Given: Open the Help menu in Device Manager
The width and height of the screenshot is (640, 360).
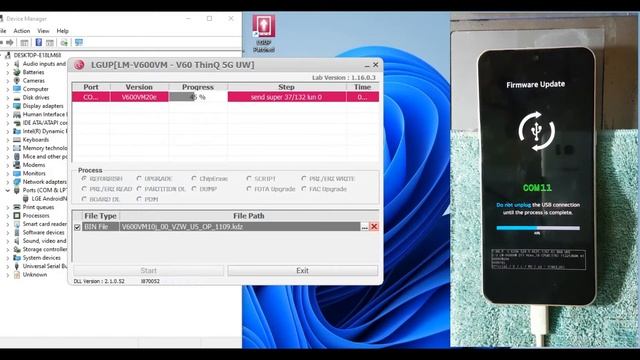Looking at the screenshot, I should click(x=62, y=31).
